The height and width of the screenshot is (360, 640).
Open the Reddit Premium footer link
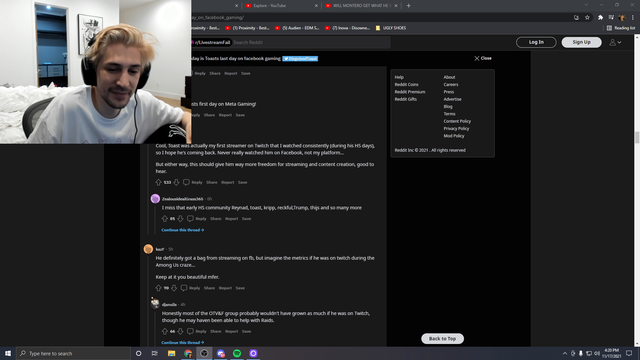pos(410,92)
